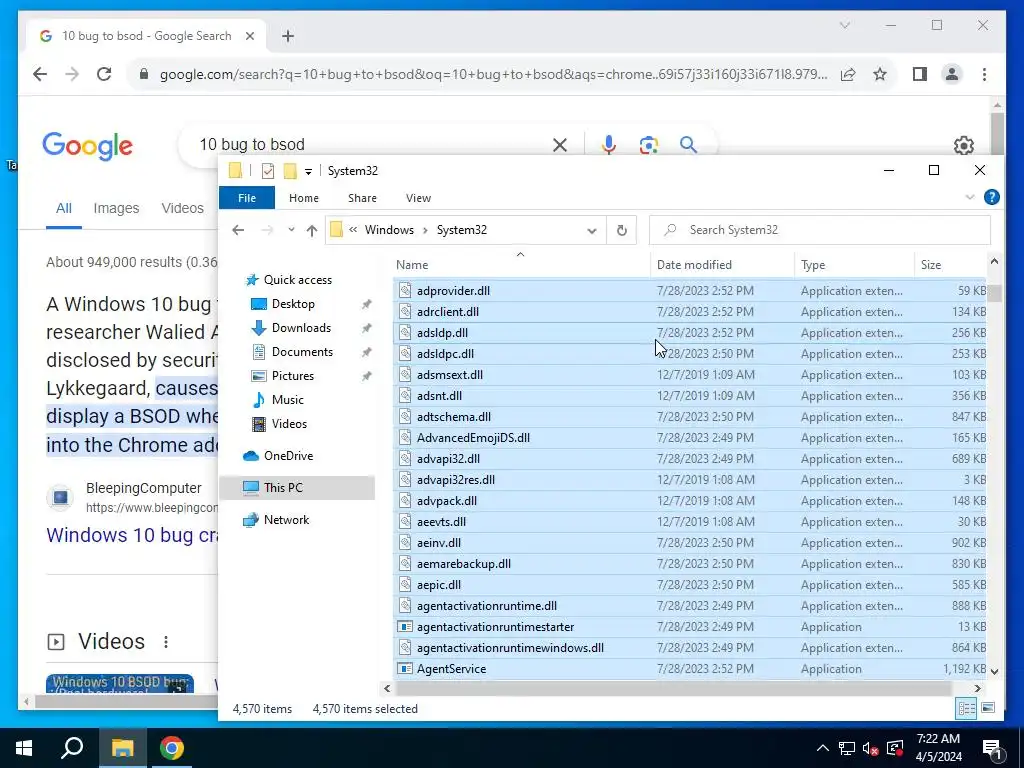Viewport: 1024px width, 768px height.
Task: Click Explorer New Folder quick access icon
Action: [x=290, y=171]
